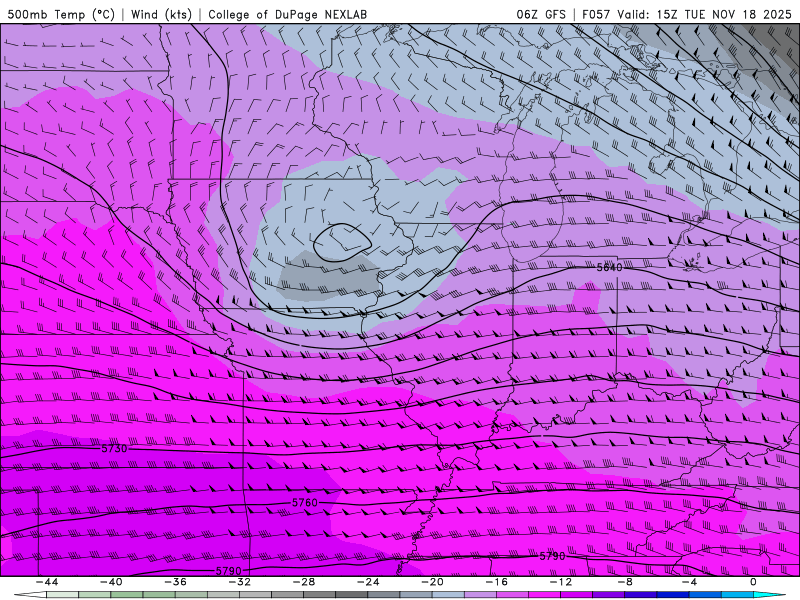This screenshot has width=800, height=600.
Task: Click 'Valid: 15Z TUE NOV 18 2025' text
Action: [x=704, y=14]
